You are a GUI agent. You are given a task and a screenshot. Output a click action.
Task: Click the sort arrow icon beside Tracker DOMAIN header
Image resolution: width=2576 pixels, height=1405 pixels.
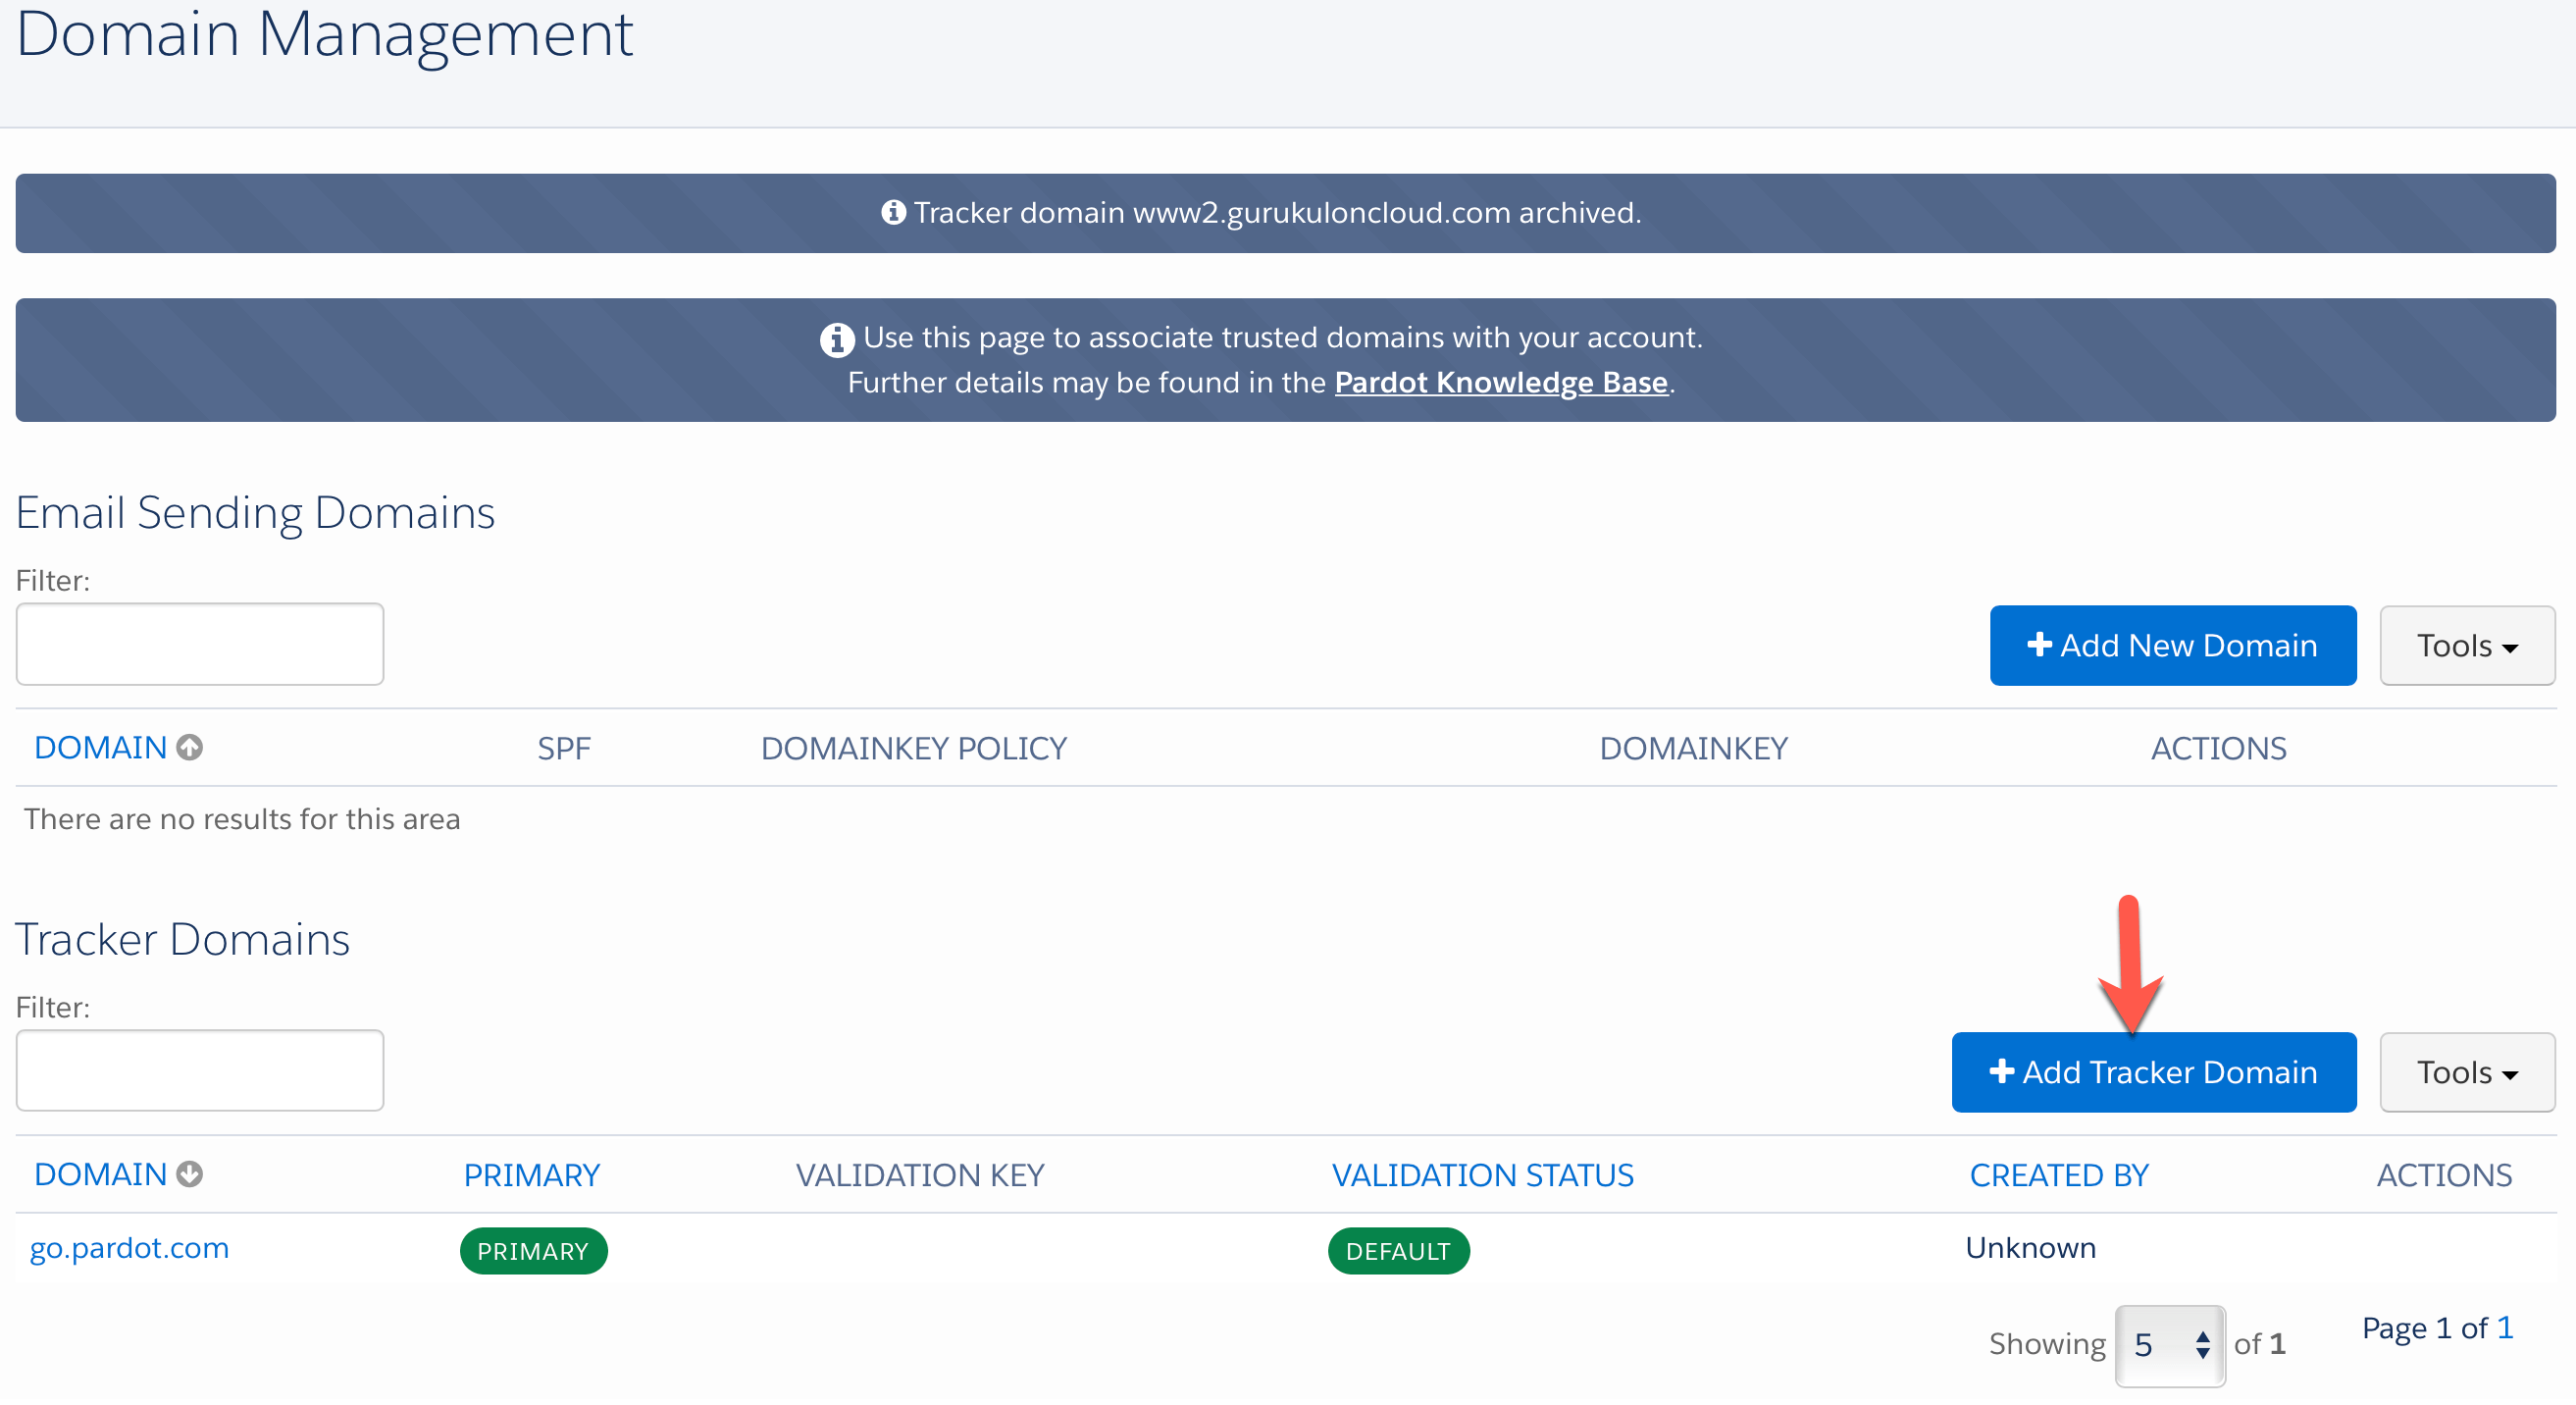(190, 1174)
